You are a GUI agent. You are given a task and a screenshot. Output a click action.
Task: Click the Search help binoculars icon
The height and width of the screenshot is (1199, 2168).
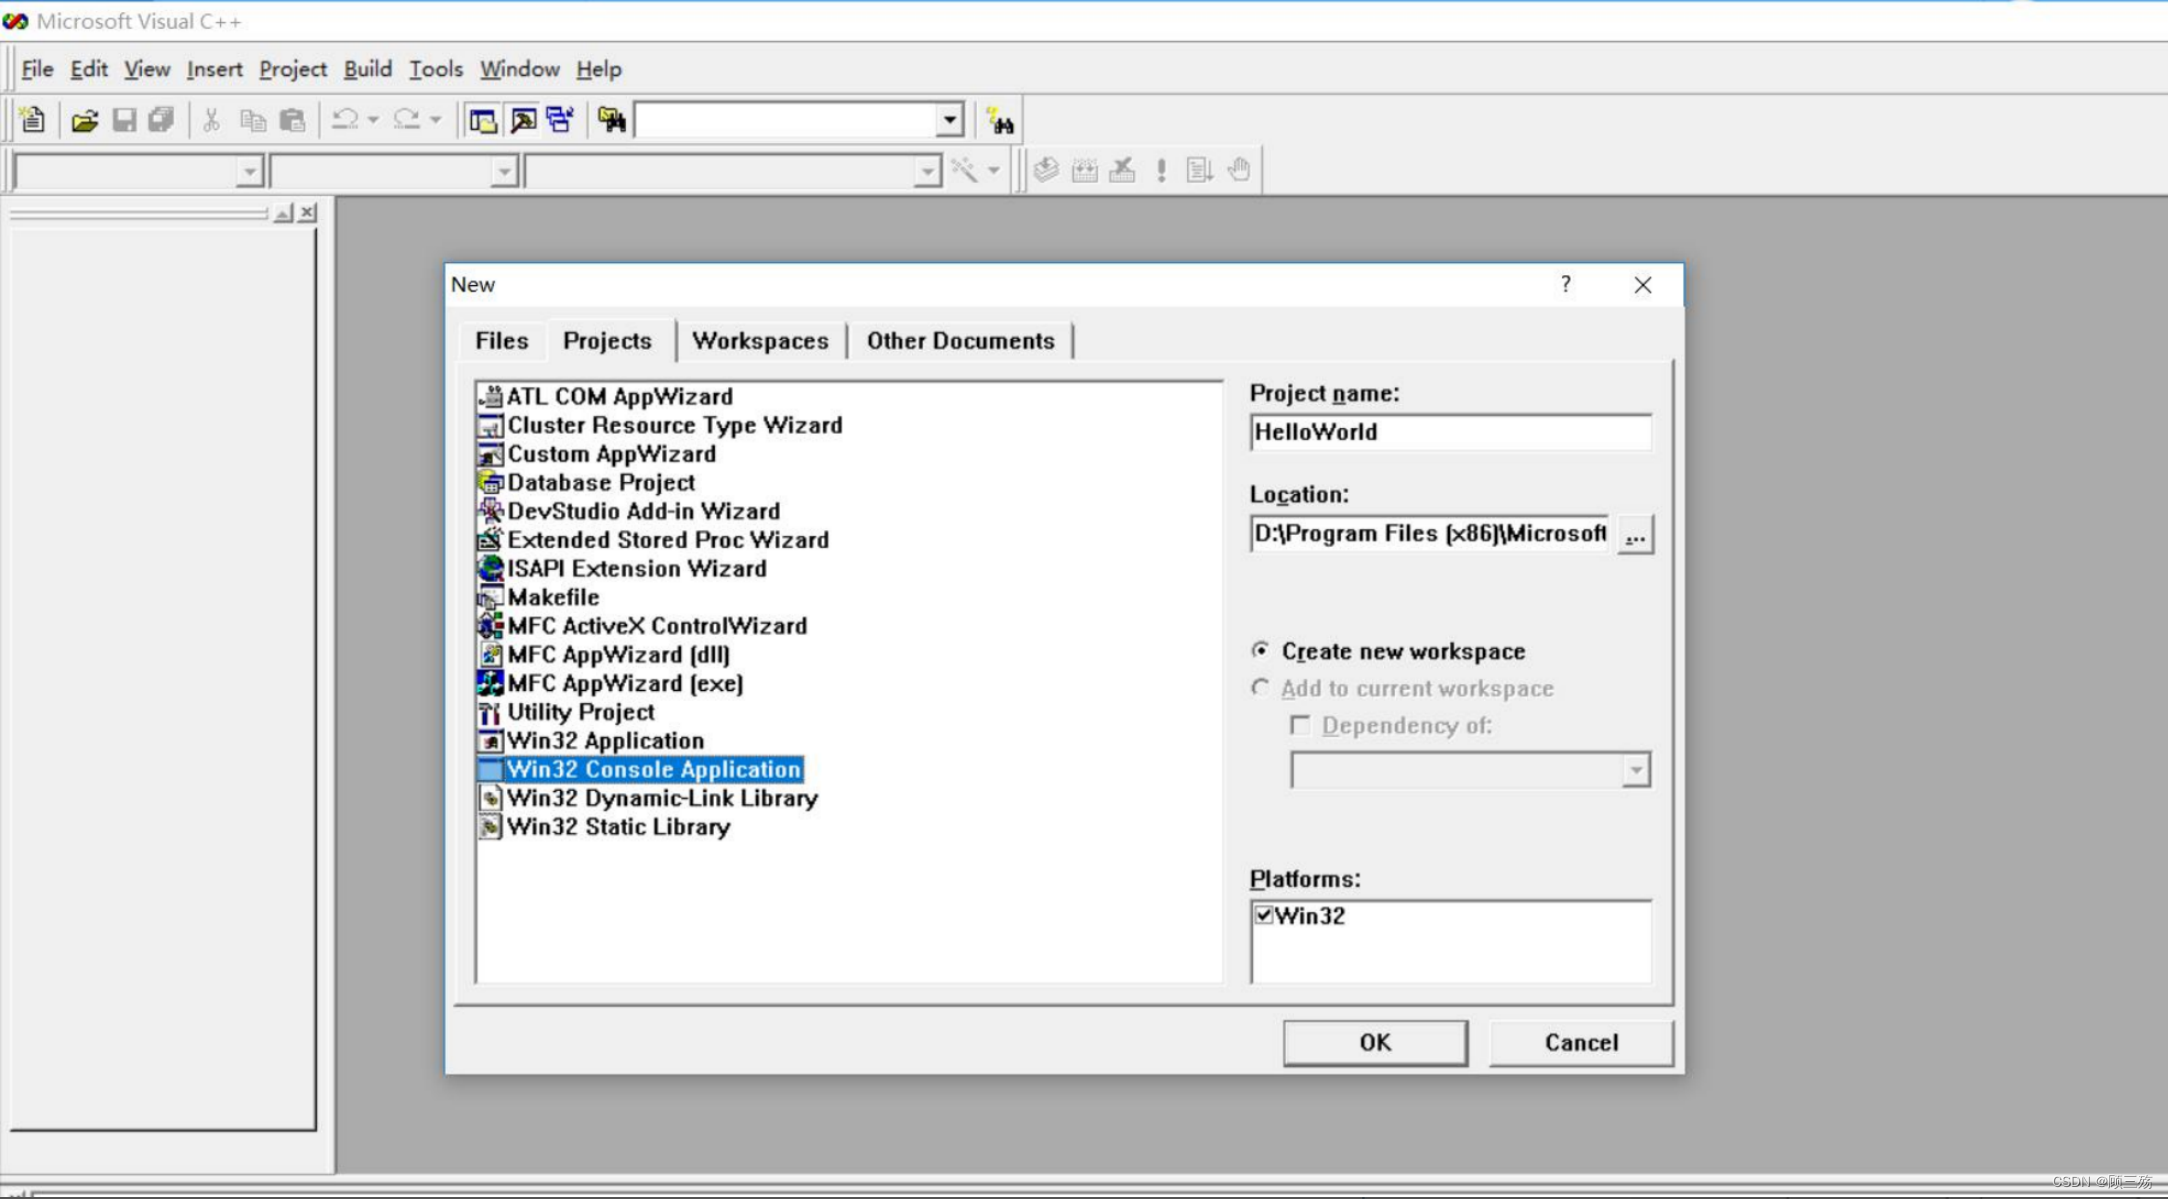[999, 121]
